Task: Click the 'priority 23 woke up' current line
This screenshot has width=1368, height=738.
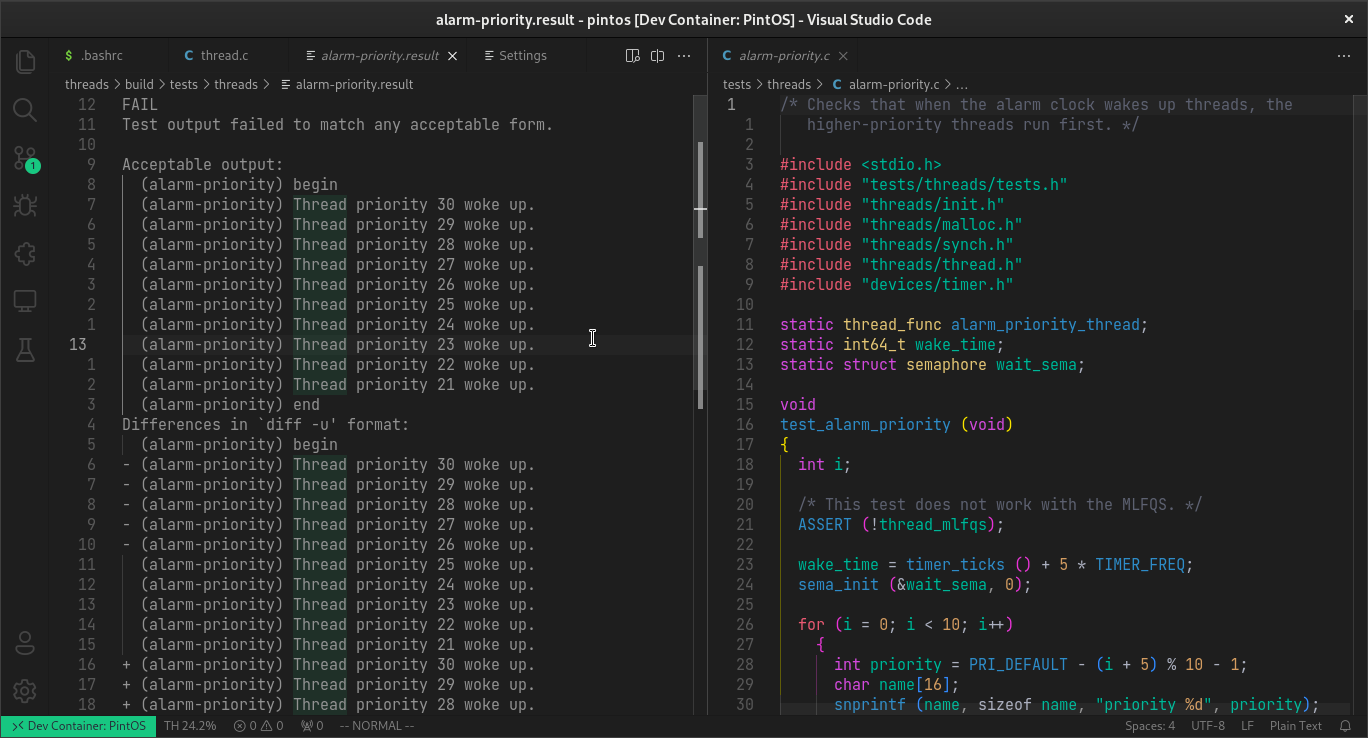Action: [x=338, y=345]
